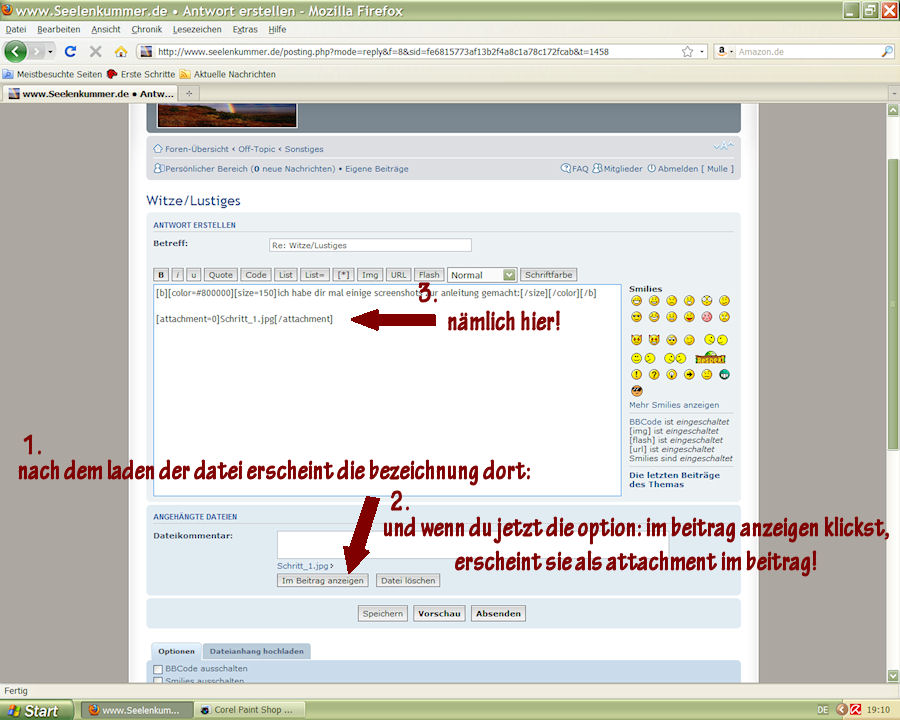Click the Mehr Smilies anzeigen link

[673, 405]
